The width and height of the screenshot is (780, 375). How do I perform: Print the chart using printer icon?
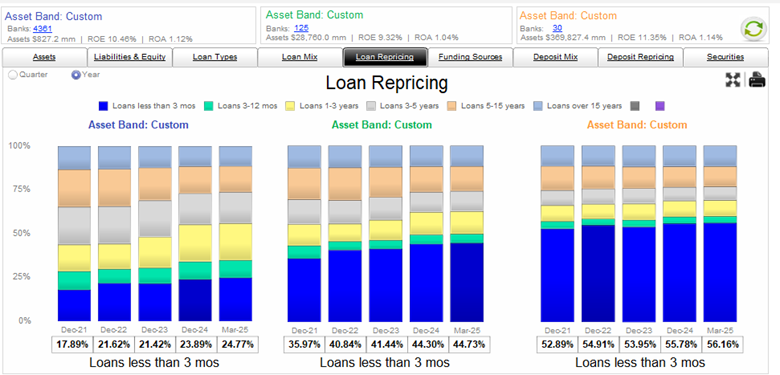click(x=757, y=80)
